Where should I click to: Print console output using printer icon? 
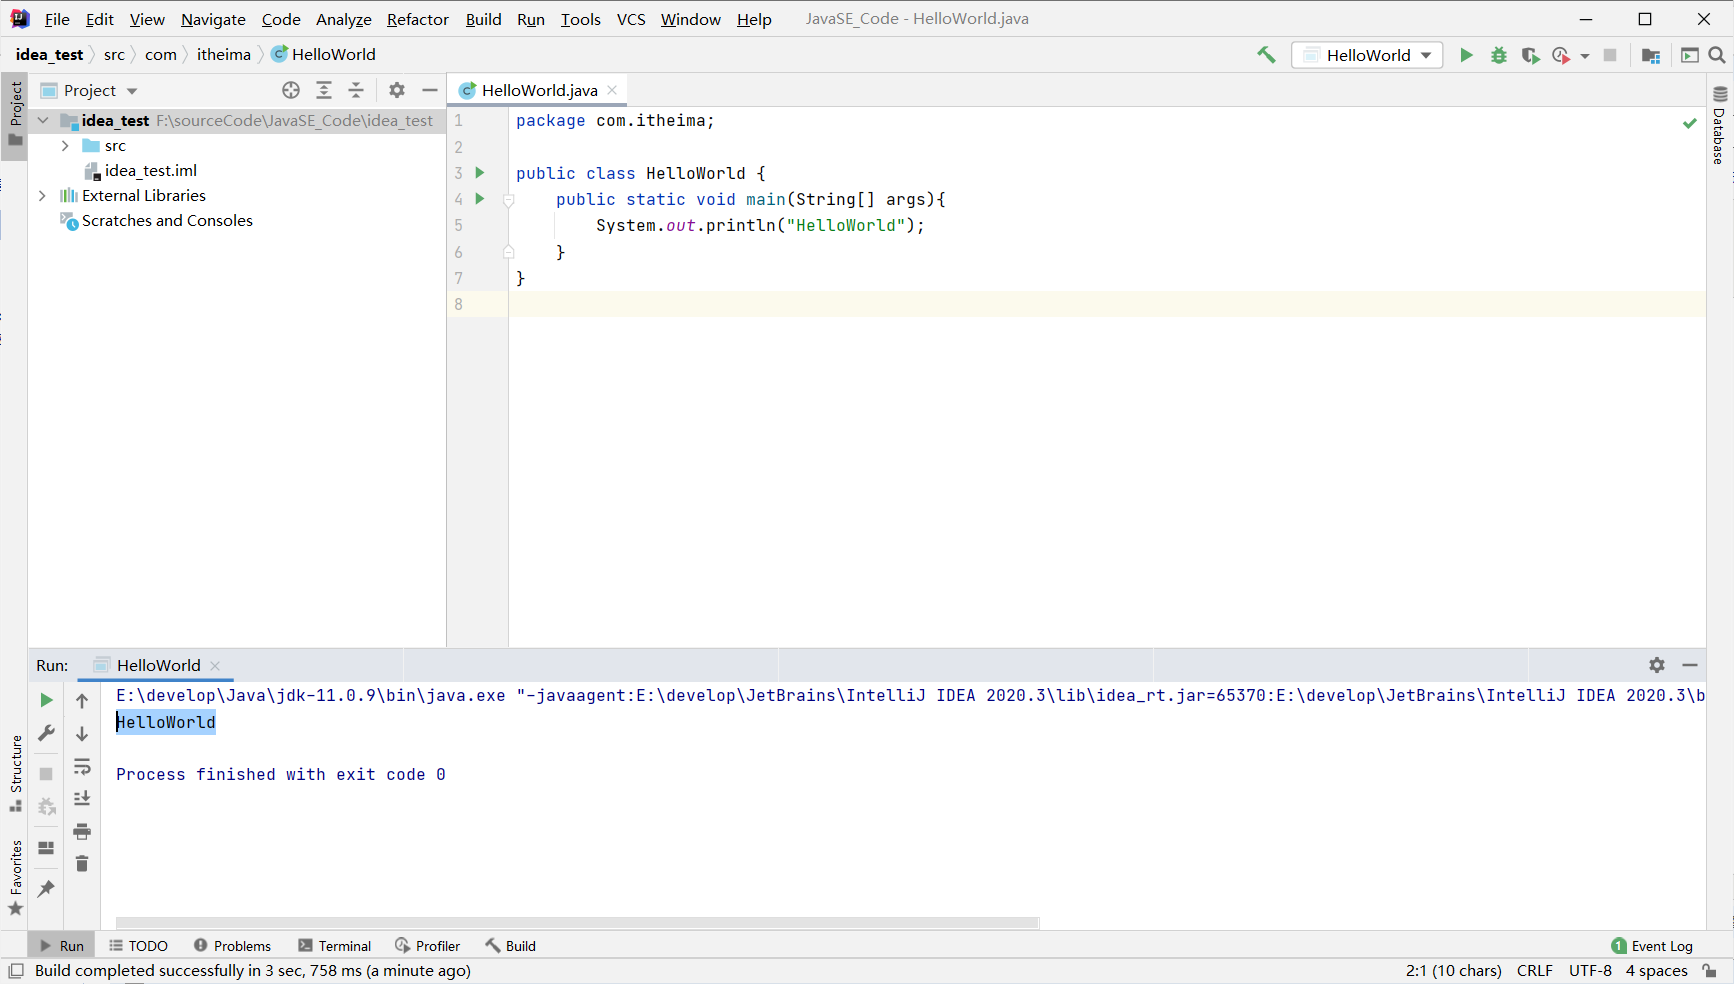(82, 831)
